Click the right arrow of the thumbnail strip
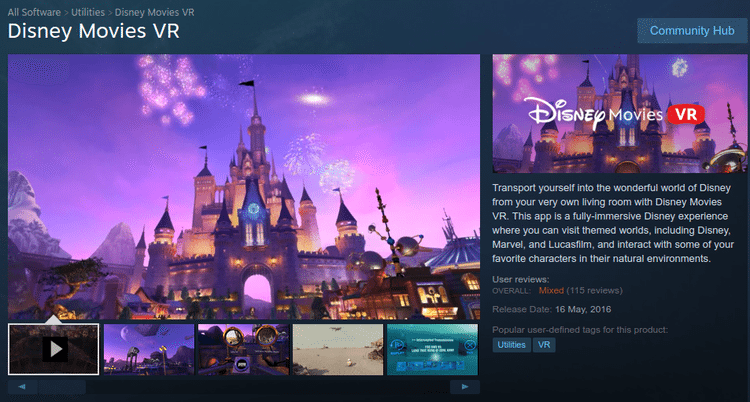The height and width of the screenshot is (402, 750). tap(465, 387)
